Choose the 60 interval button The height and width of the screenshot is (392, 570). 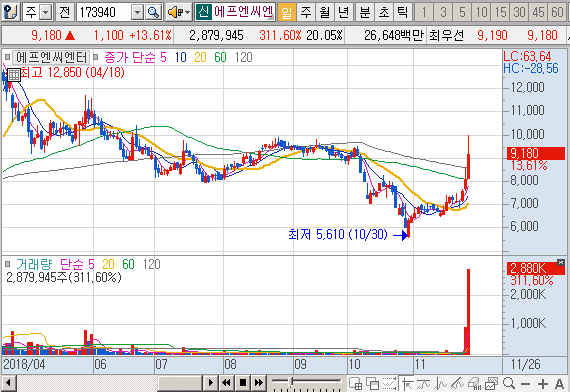pos(558,12)
